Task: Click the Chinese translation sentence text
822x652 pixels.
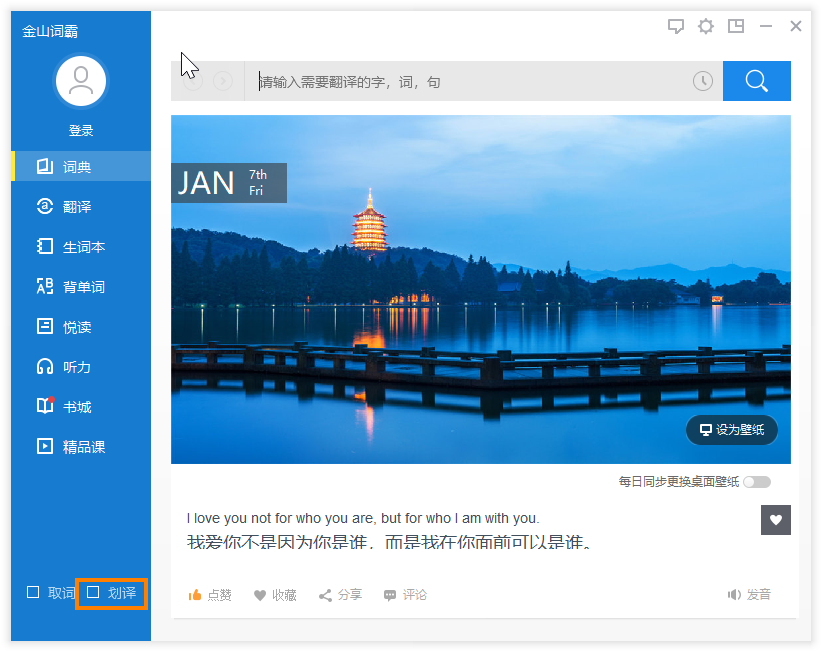Action: click(x=389, y=542)
